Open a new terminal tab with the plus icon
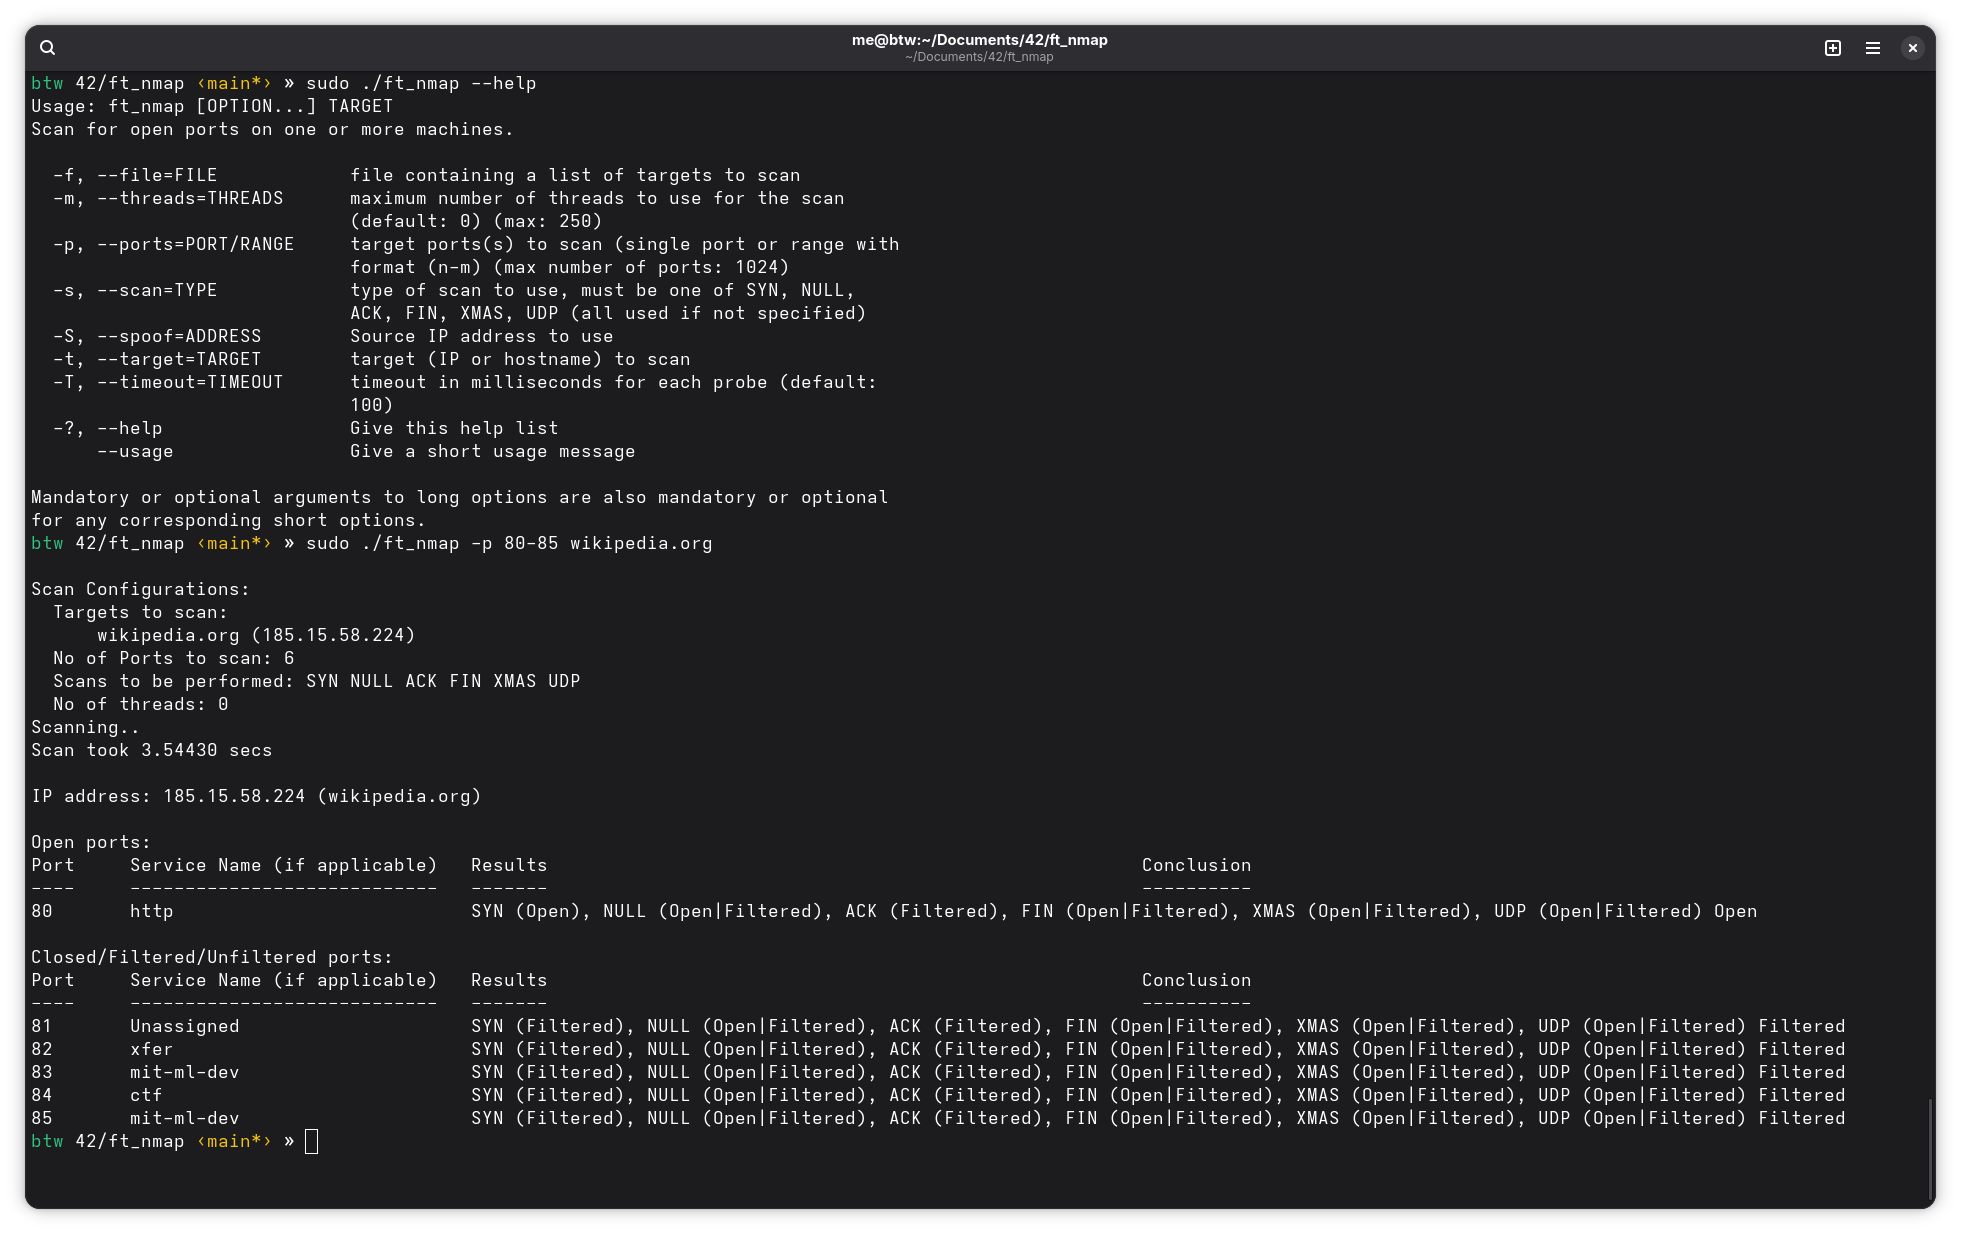 1833,47
